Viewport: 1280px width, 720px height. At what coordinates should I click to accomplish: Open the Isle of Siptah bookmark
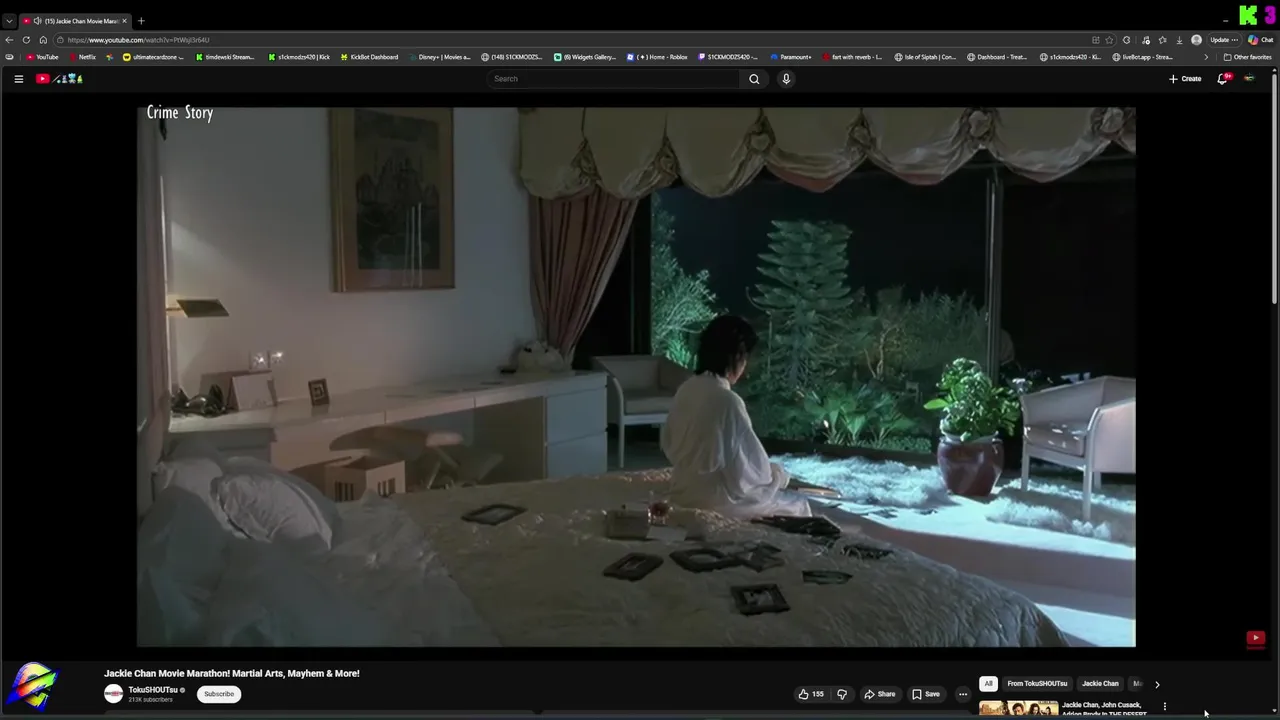926,57
